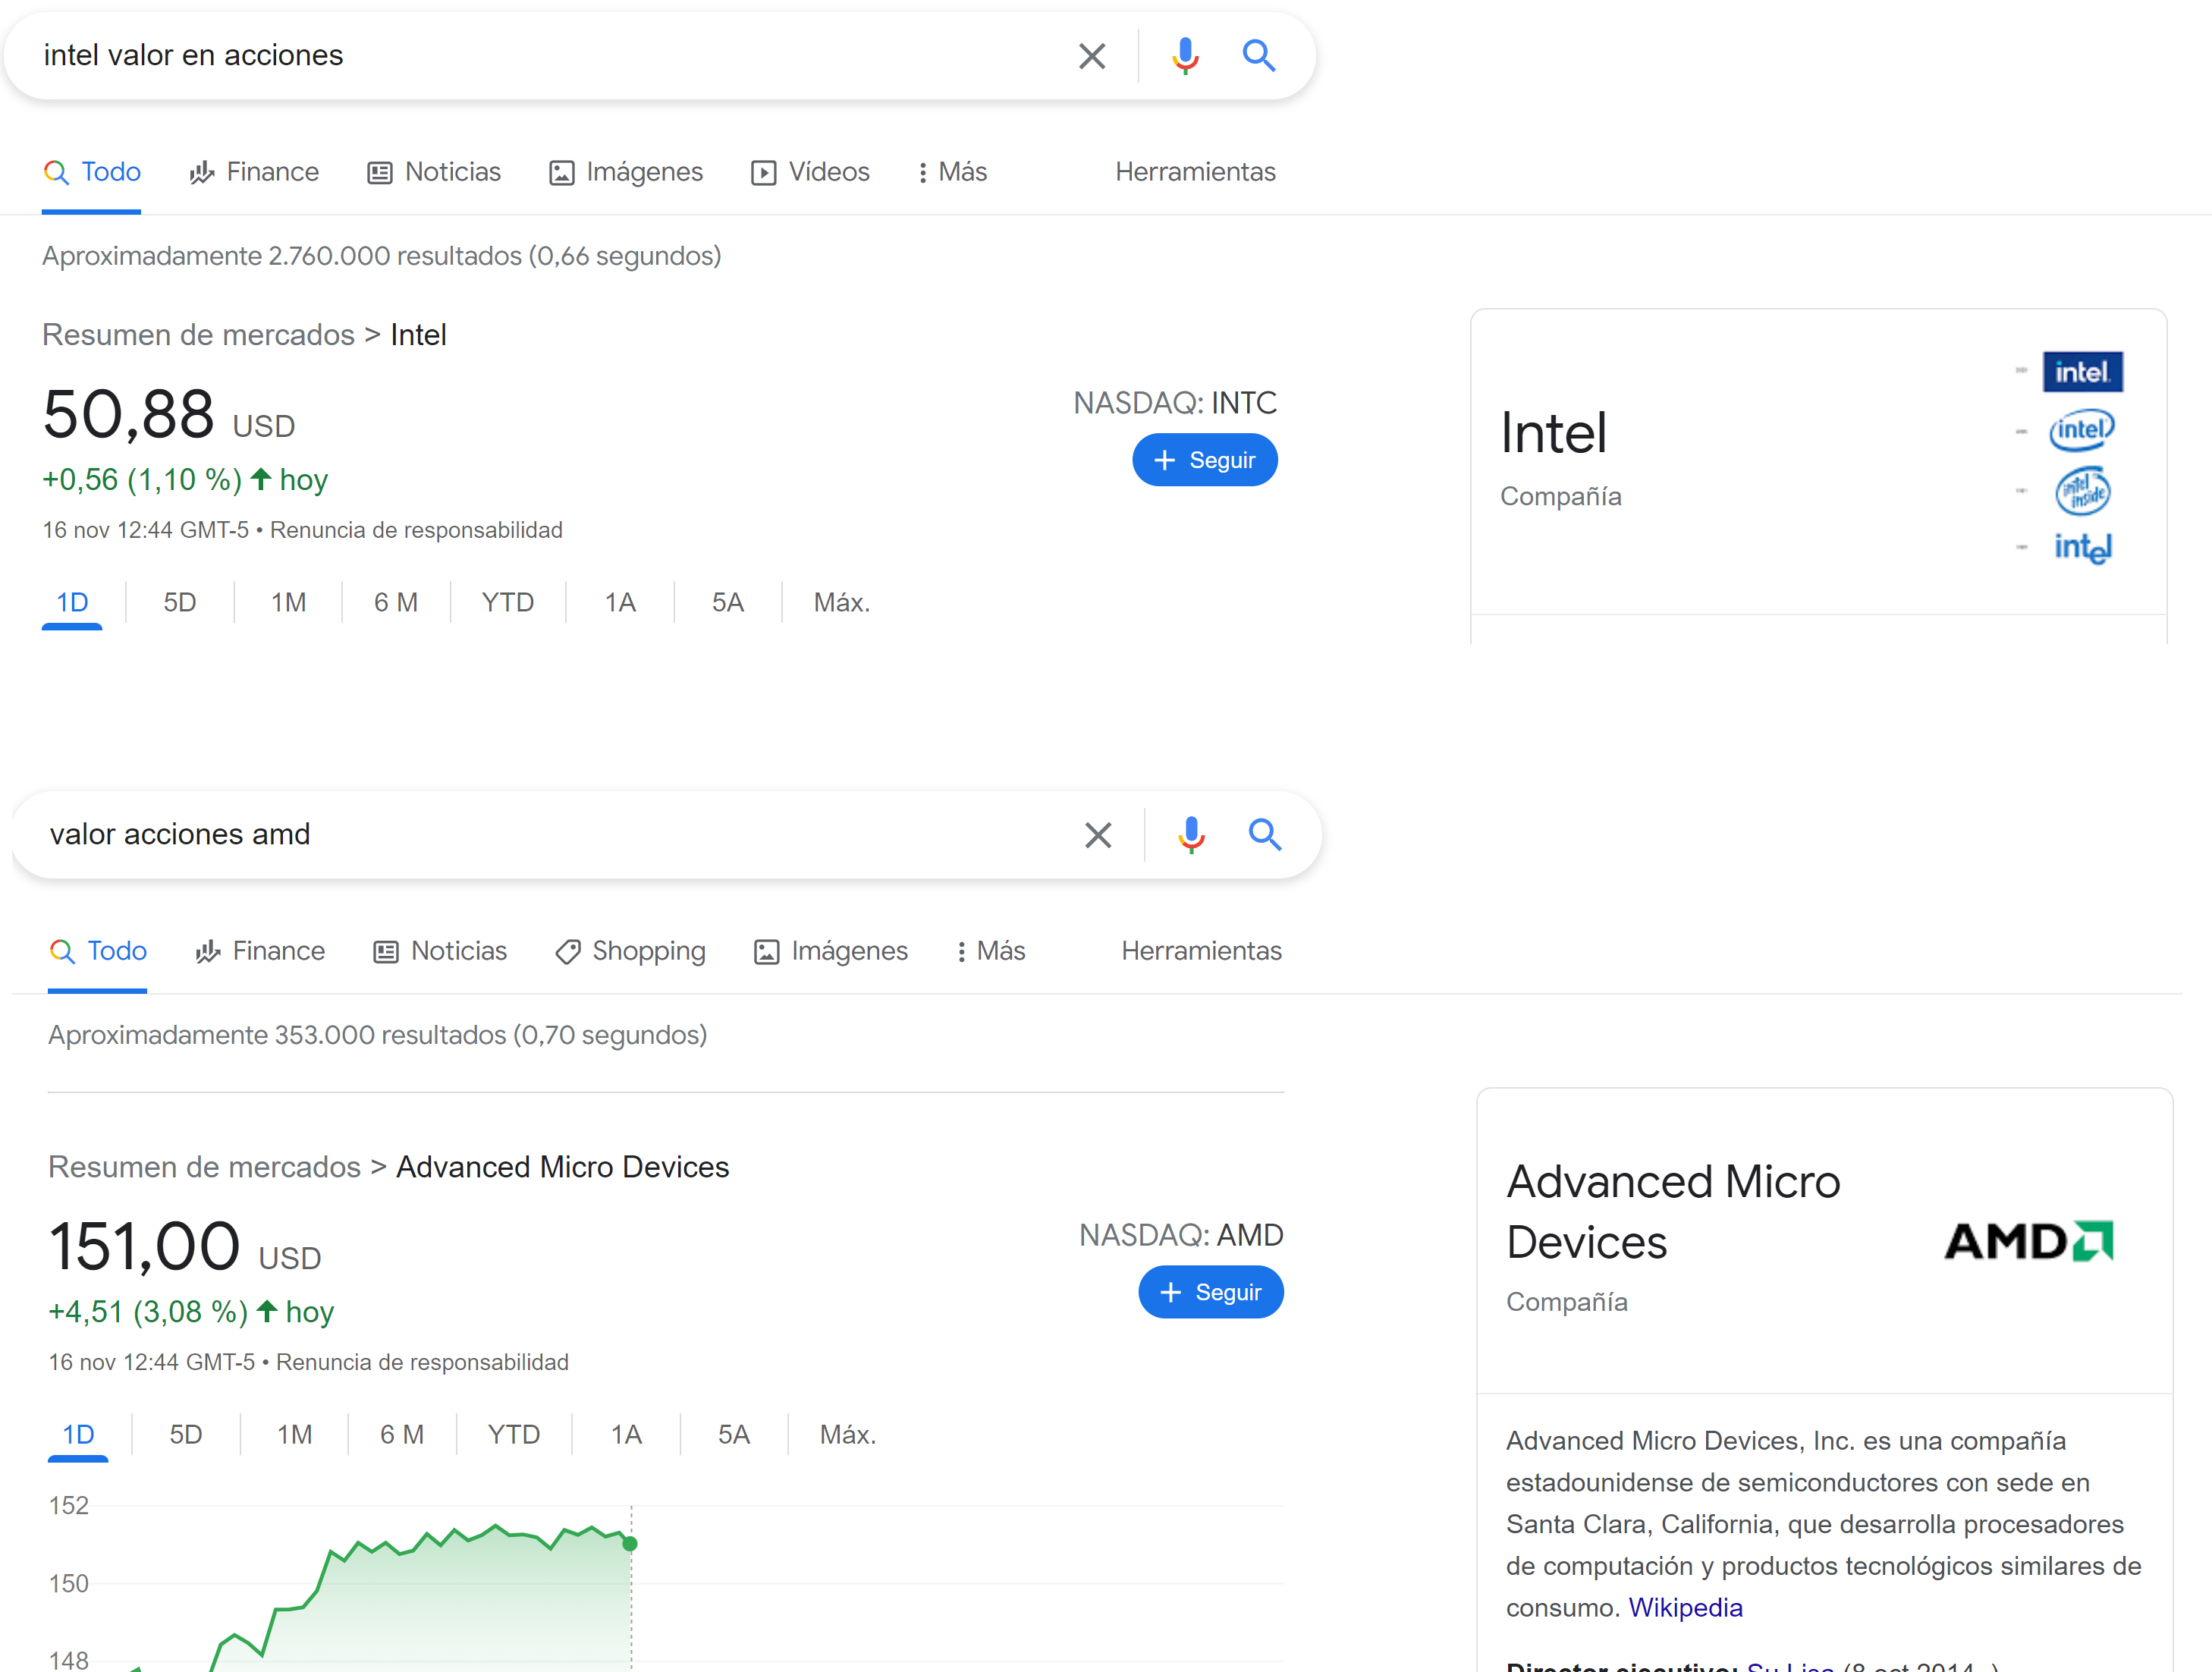
Task: Open Herramientas in Intel results
Action: 1195,172
